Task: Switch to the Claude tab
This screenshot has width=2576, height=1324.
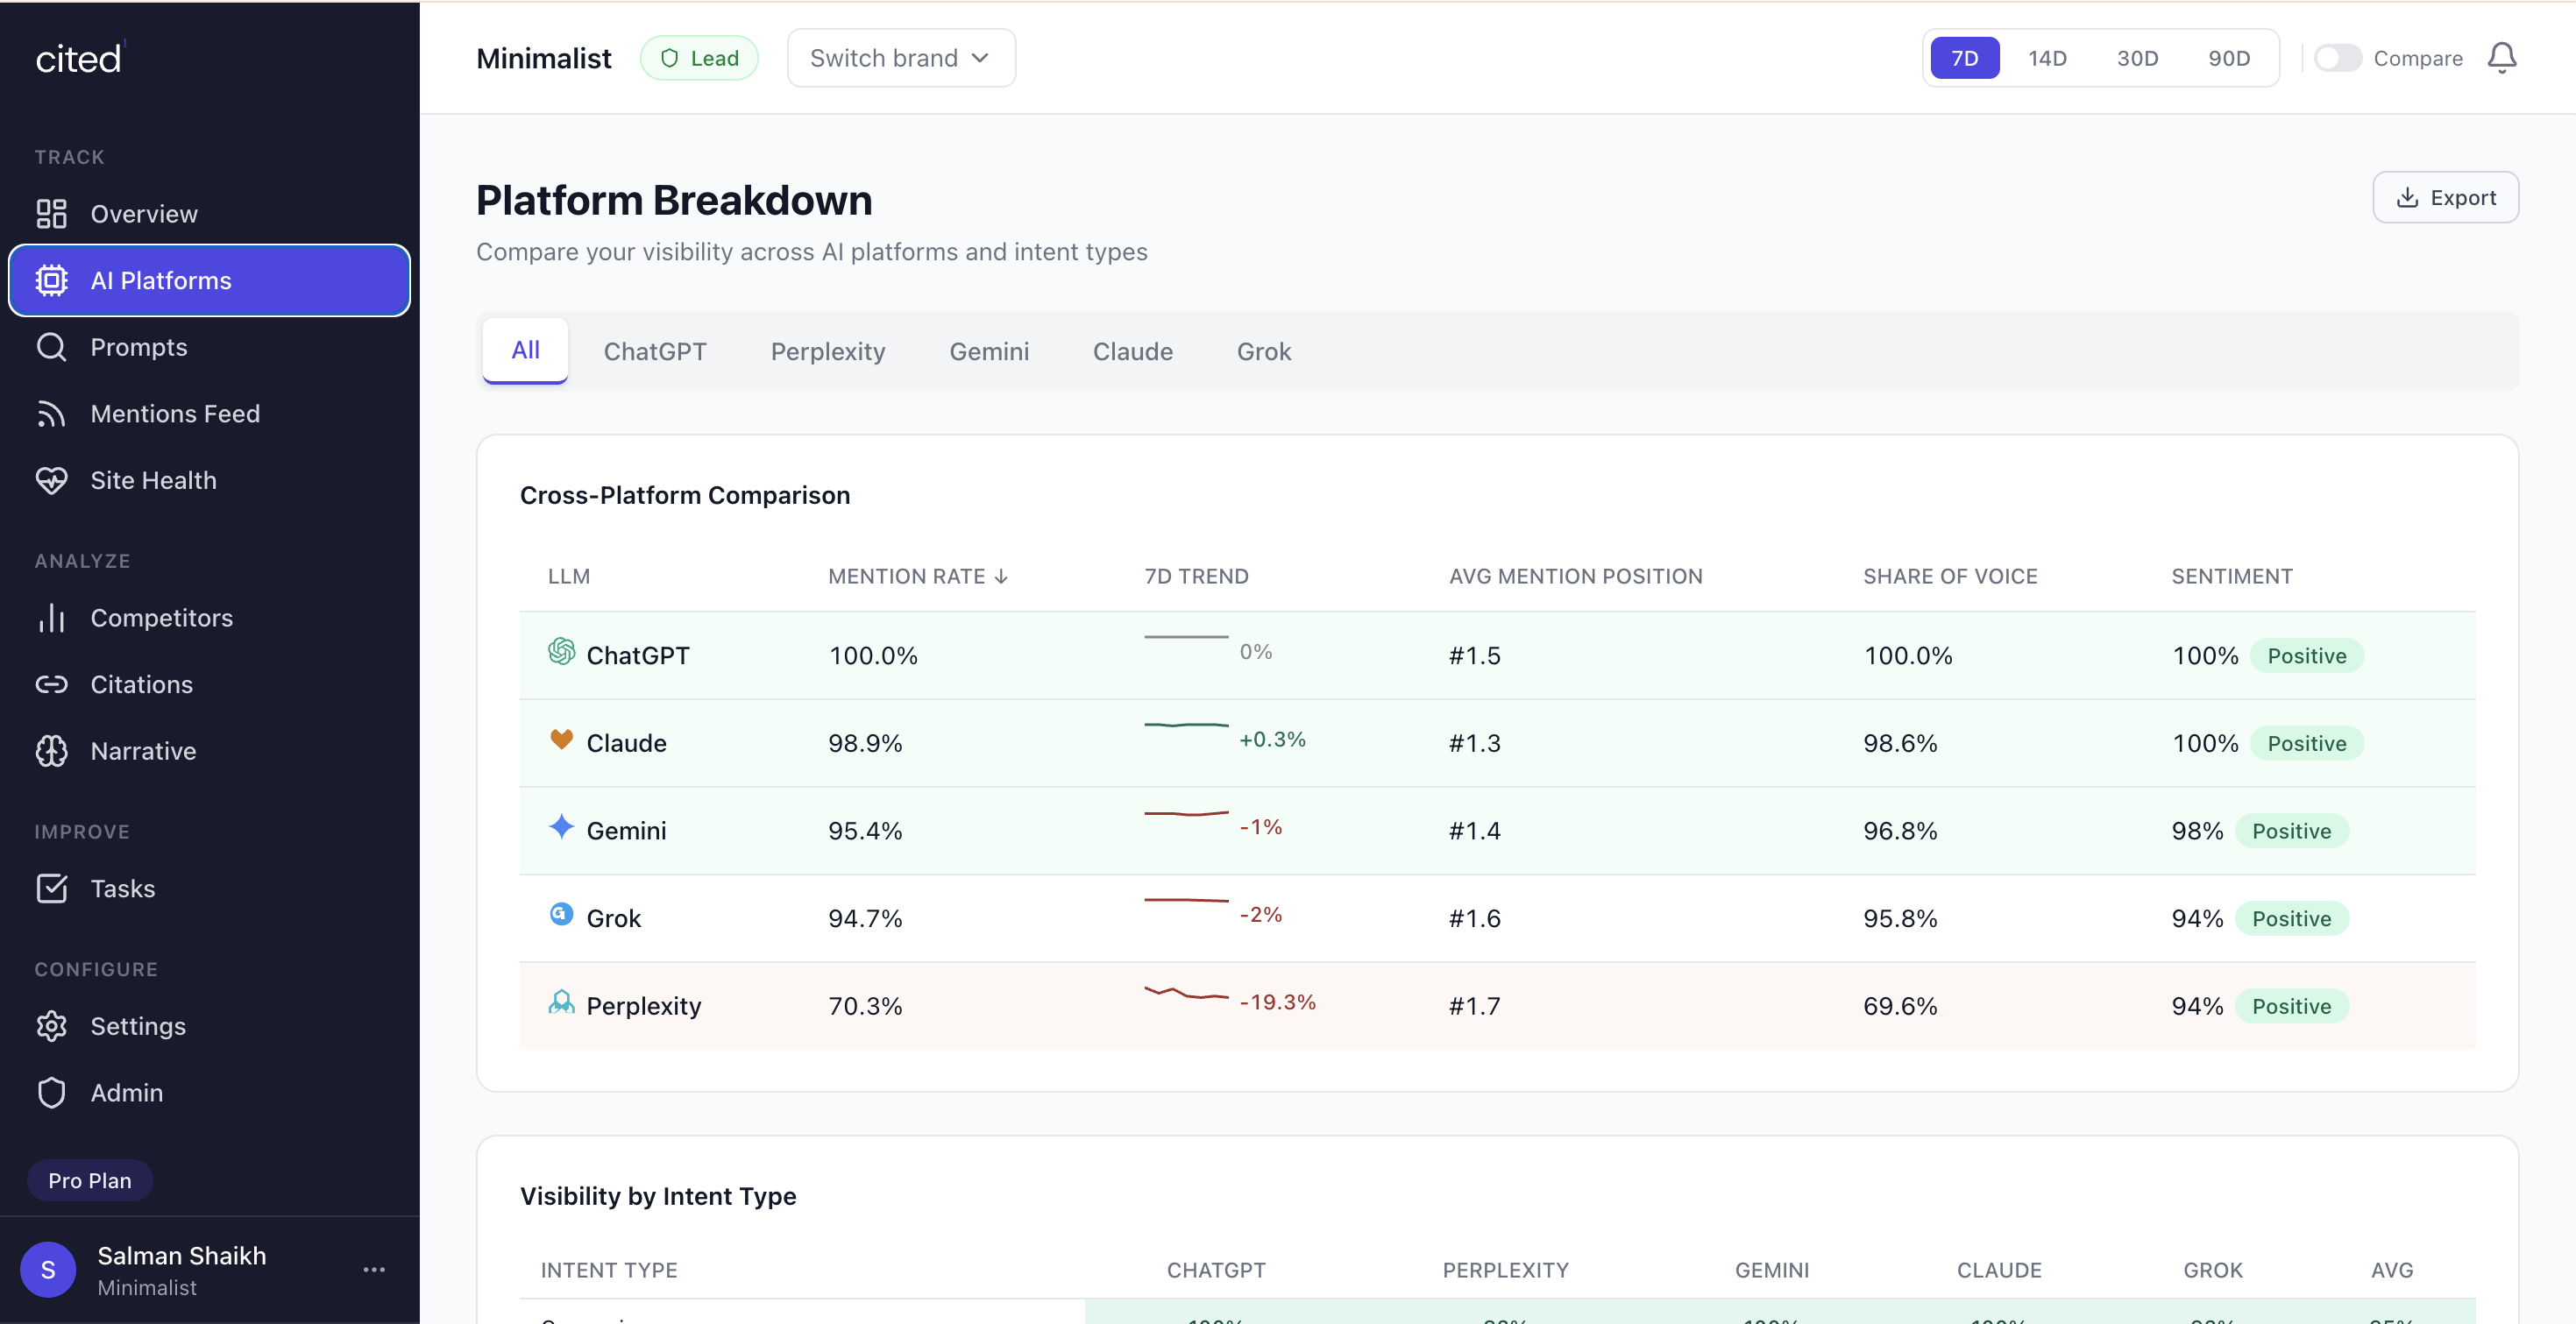Action: point(1133,352)
